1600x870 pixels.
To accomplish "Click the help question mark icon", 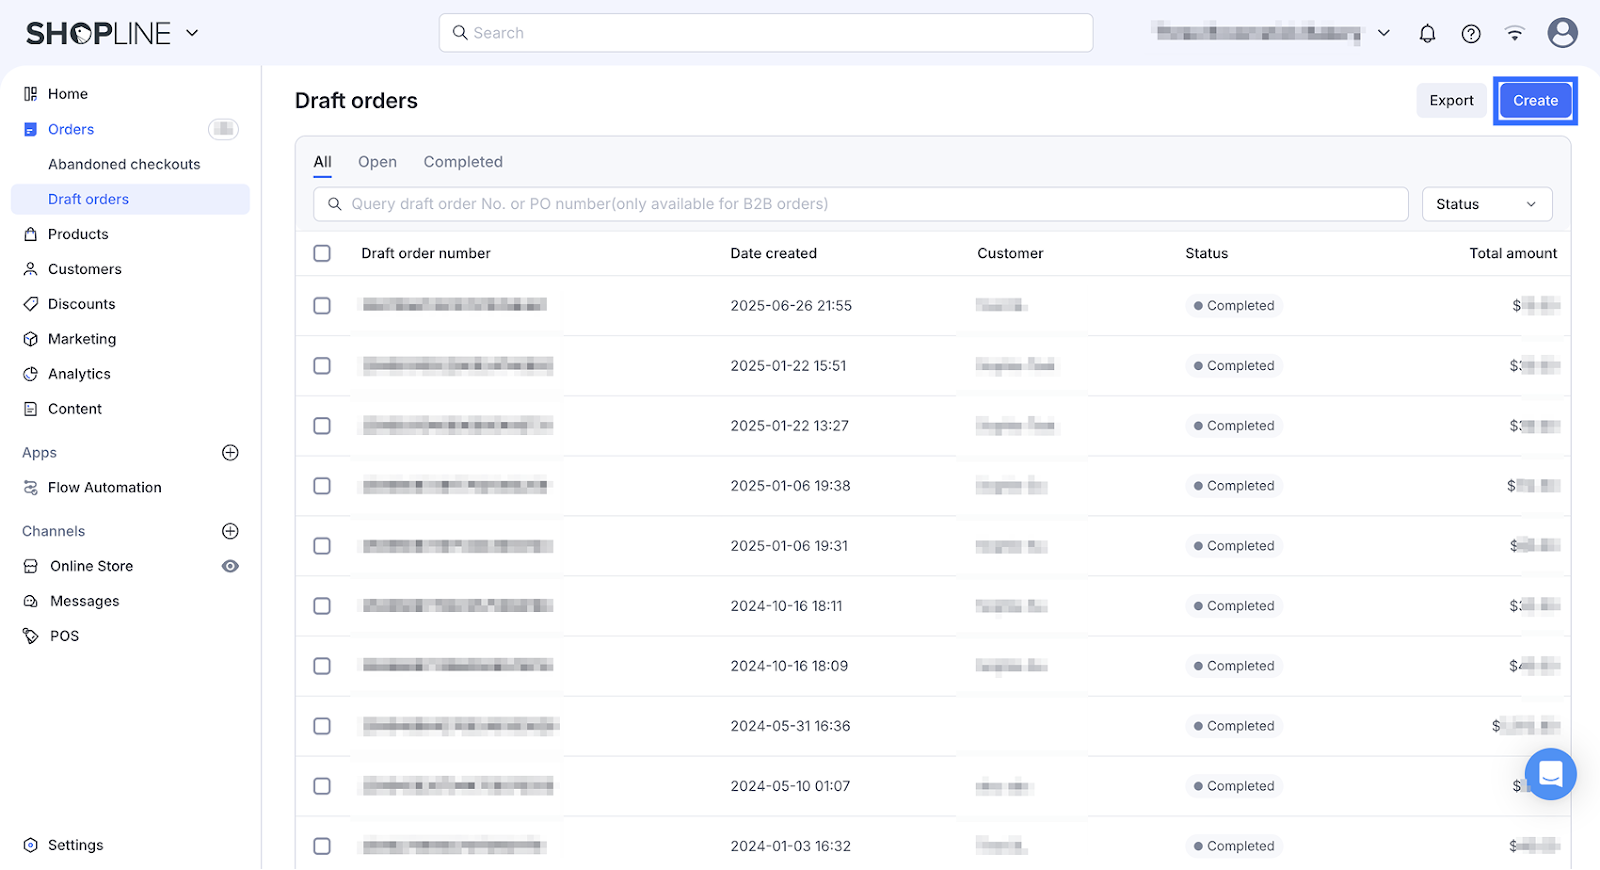I will (x=1471, y=33).
